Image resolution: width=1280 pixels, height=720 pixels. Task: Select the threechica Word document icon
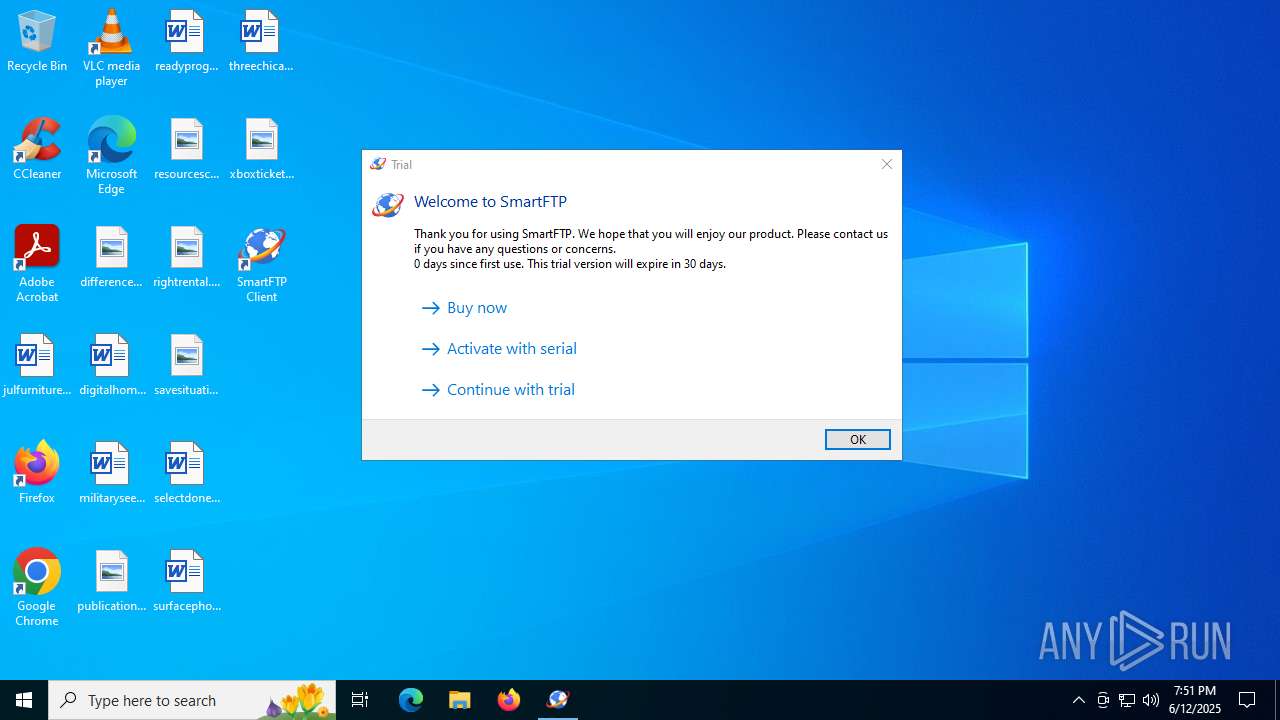pos(261,42)
